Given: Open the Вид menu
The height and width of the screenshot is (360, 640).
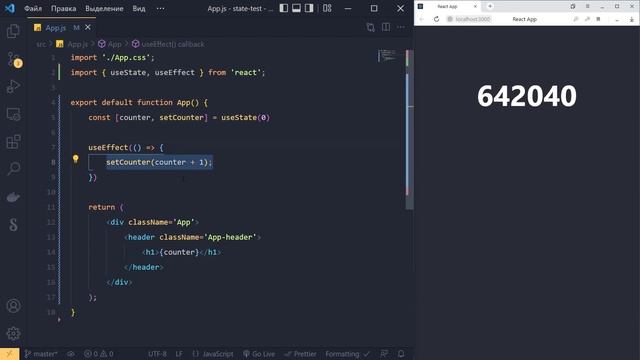Looking at the screenshot, I should tap(139, 8).
